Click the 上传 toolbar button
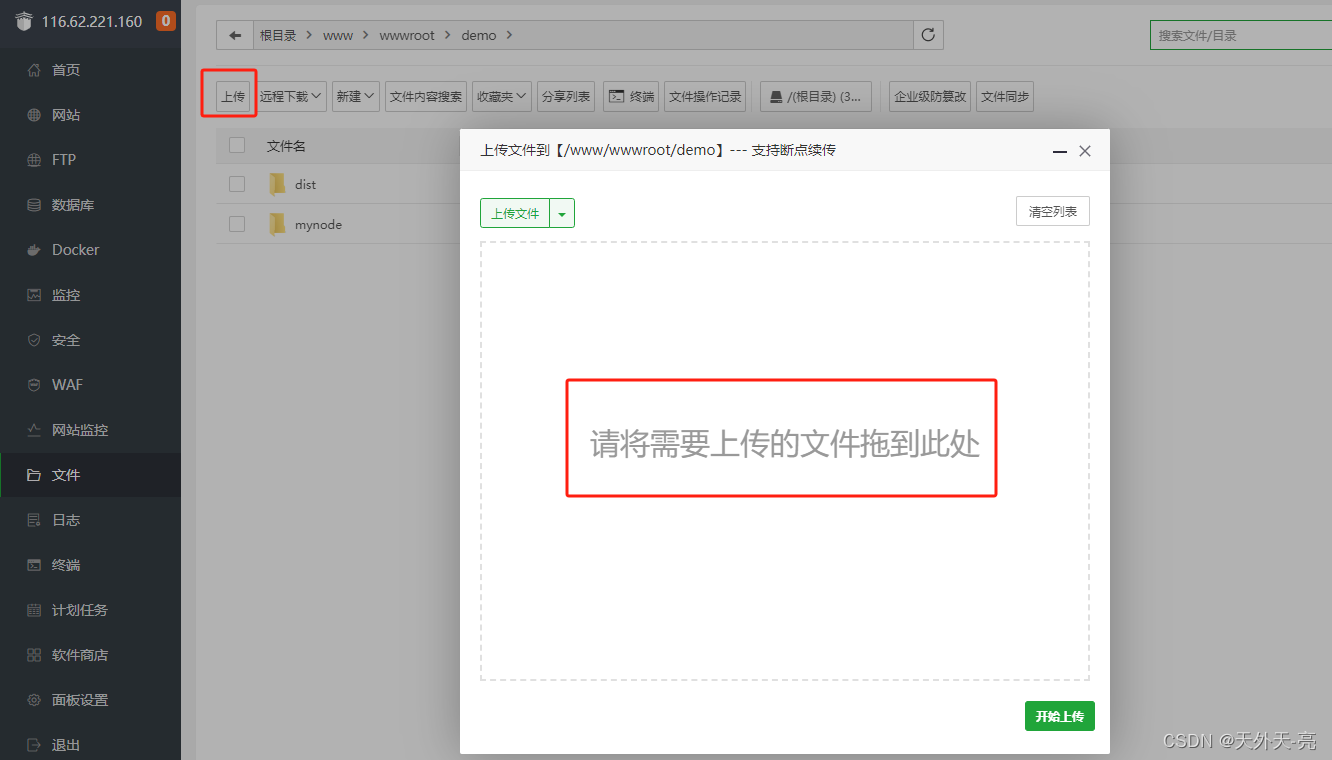The image size is (1332, 760). [x=233, y=96]
